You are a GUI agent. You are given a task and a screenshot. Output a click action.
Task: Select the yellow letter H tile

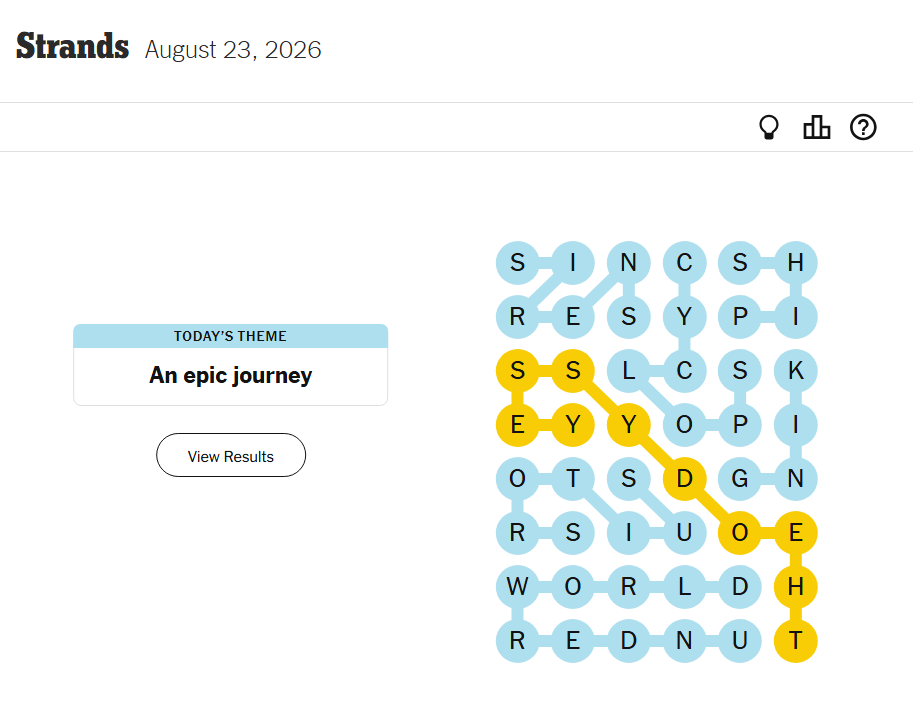(x=795, y=586)
